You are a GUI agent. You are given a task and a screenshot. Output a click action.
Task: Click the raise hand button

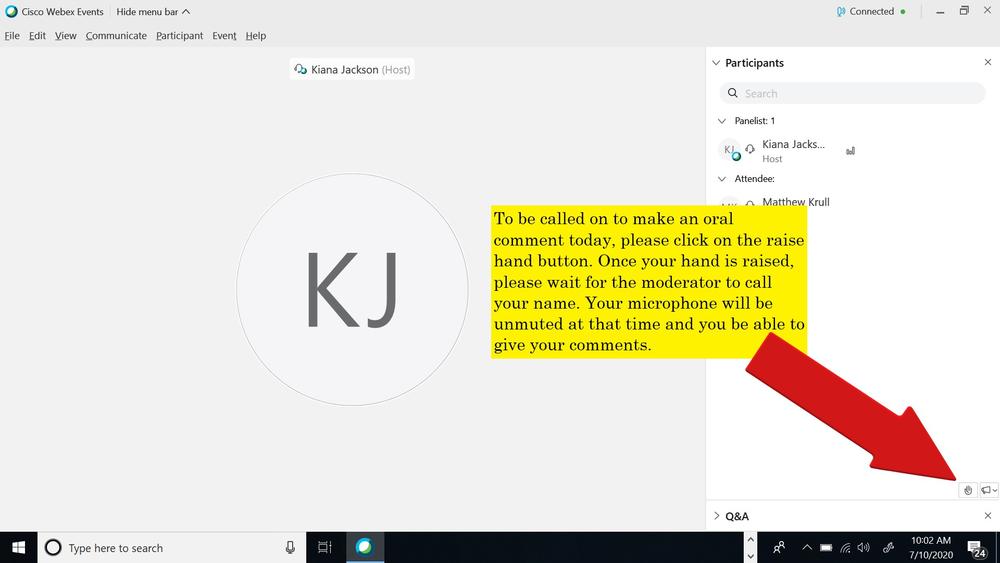click(x=967, y=490)
